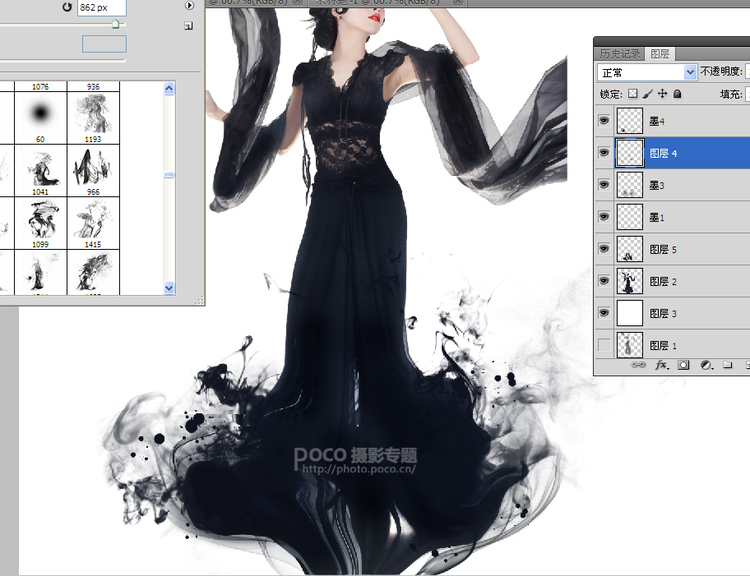This screenshot has height=576, width=750.
Task: Hide the 图层 2 layer with its eye
Action: click(604, 280)
